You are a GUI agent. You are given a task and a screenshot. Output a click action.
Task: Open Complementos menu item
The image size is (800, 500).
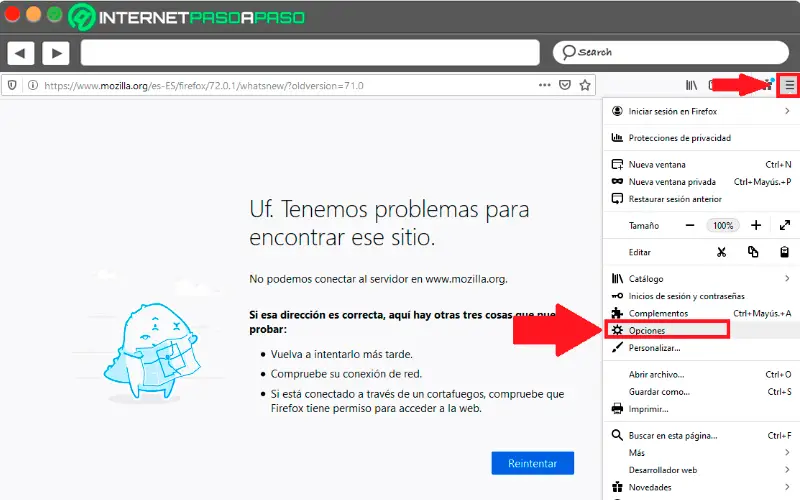tap(702, 313)
